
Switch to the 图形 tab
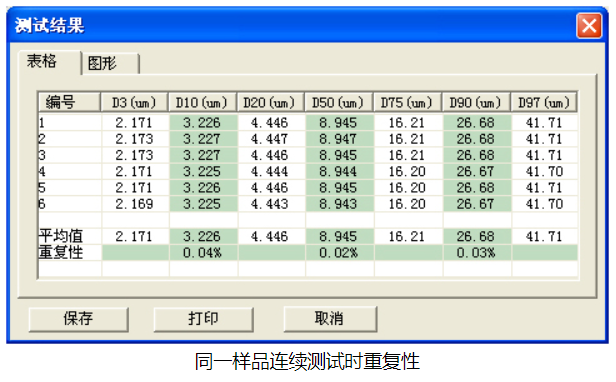click(x=111, y=63)
